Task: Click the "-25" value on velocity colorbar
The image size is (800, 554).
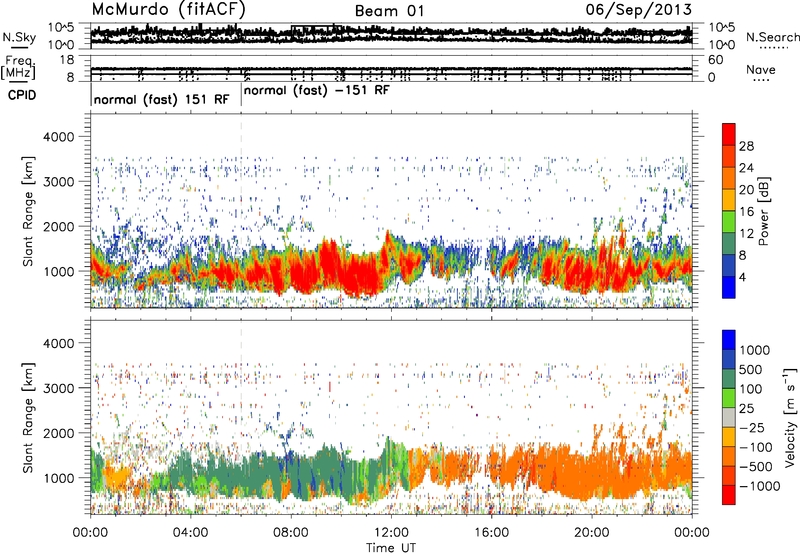Action: [x=752, y=427]
